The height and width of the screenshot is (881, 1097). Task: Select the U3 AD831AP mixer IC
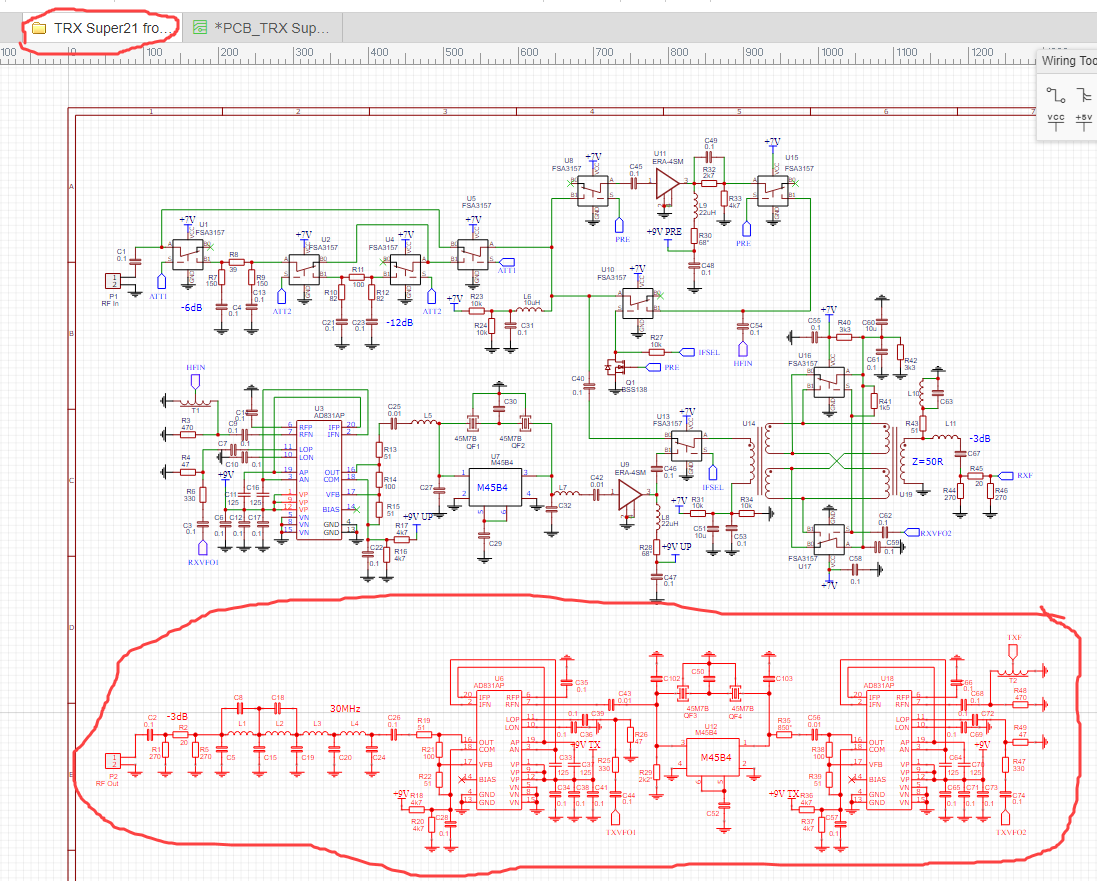click(318, 478)
